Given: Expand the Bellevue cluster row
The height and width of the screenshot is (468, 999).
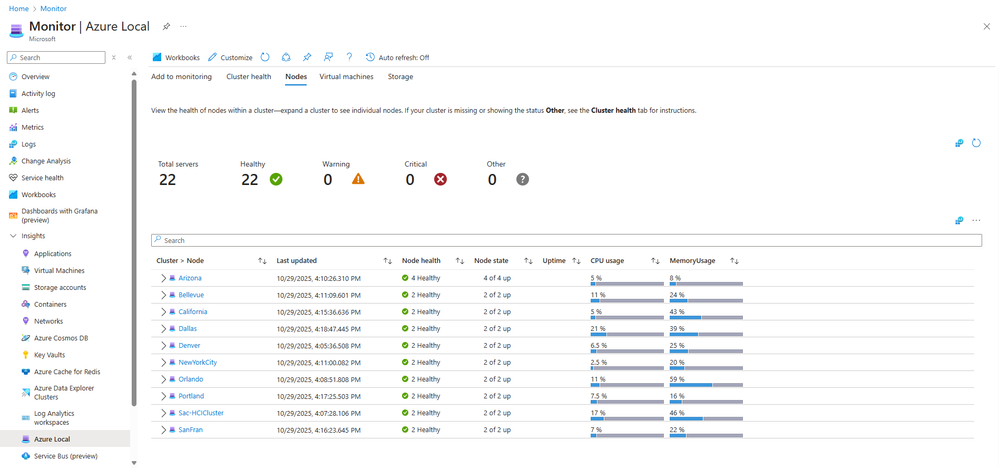Looking at the screenshot, I should tap(163, 295).
